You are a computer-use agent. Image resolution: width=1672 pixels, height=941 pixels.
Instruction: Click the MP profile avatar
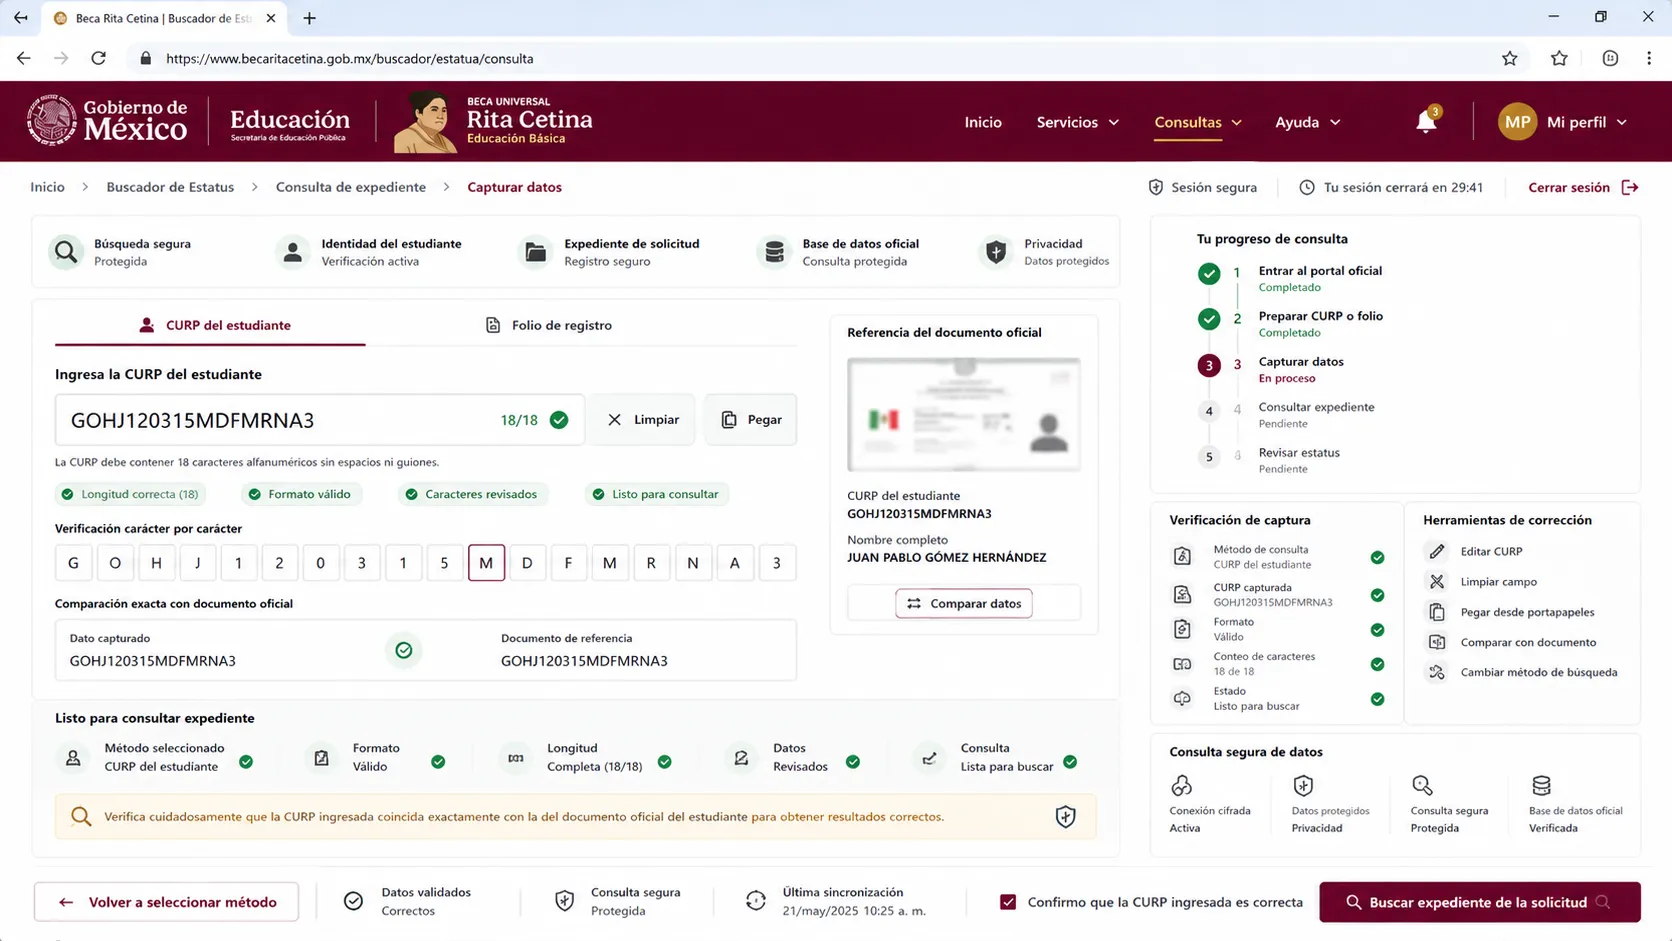(x=1517, y=122)
